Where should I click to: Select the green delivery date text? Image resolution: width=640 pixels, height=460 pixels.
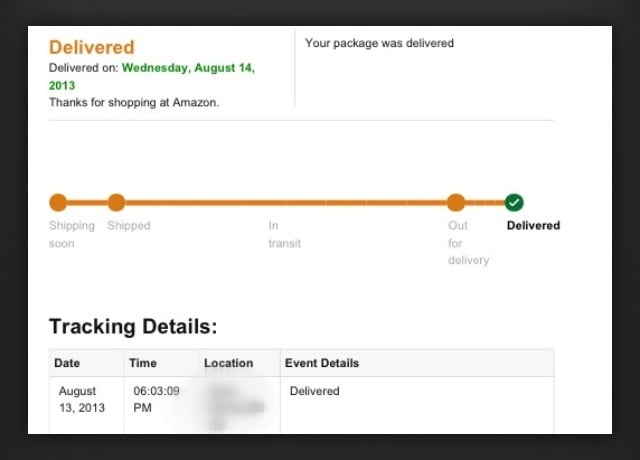151,76
